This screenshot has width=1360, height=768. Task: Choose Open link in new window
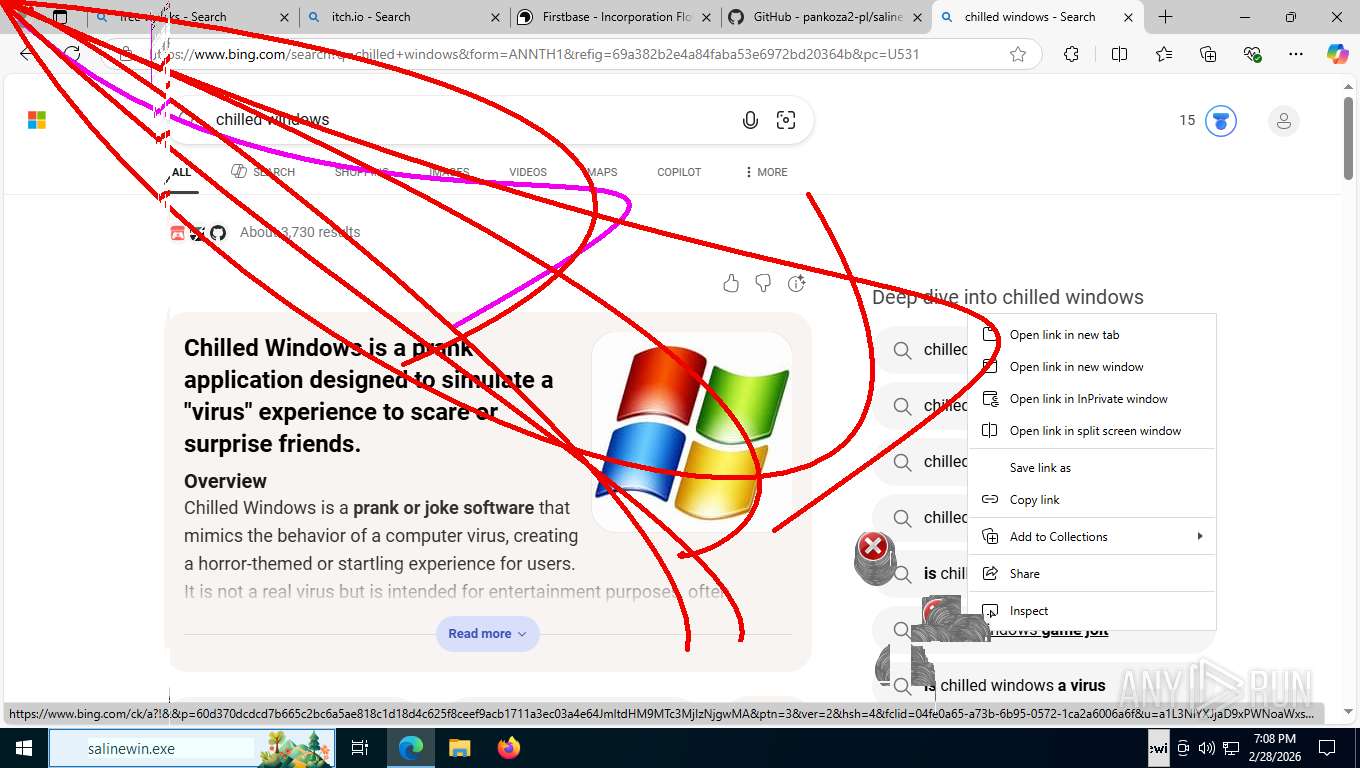point(1092,367)
